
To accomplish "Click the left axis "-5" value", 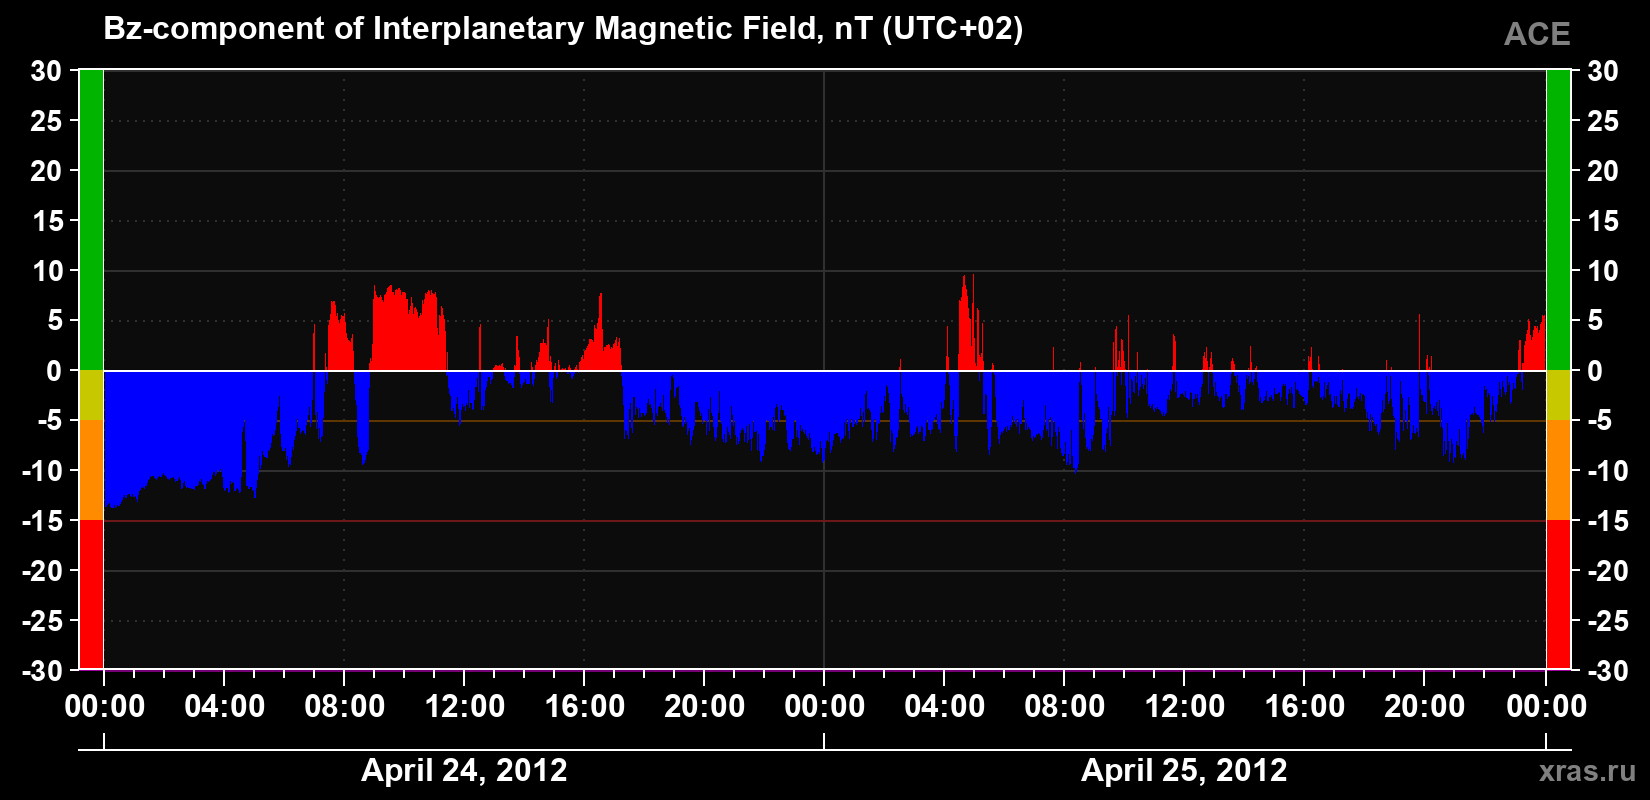I will coord(50,421).
